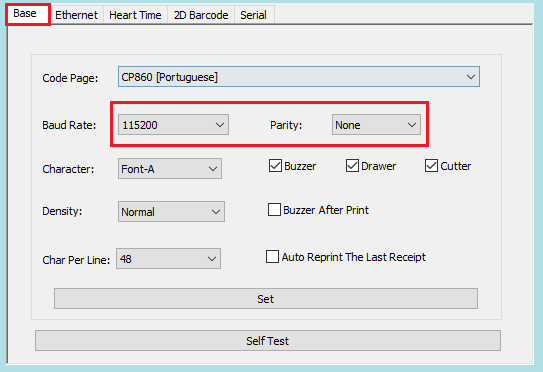The image size is (543, 372).
Task: Expand the Baud Rate dropdown
Action: 173,125
